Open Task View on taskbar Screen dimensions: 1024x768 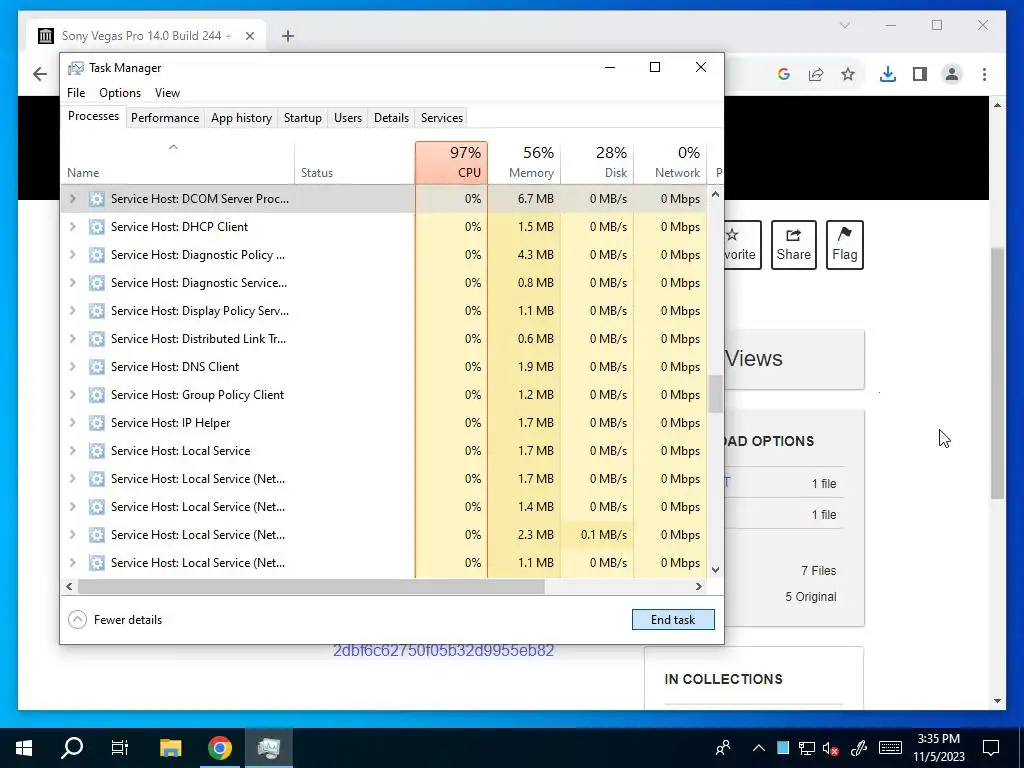(x=120, y=747)
